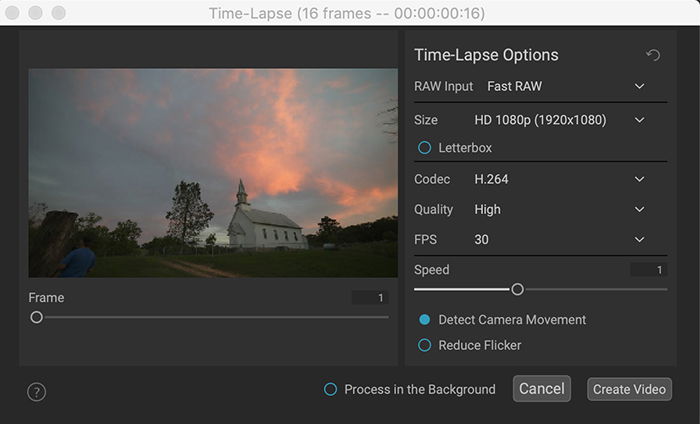Viewport: 700px width, 424px height.
Task: Click the Create Video button
Action: (x=629, y=389)
